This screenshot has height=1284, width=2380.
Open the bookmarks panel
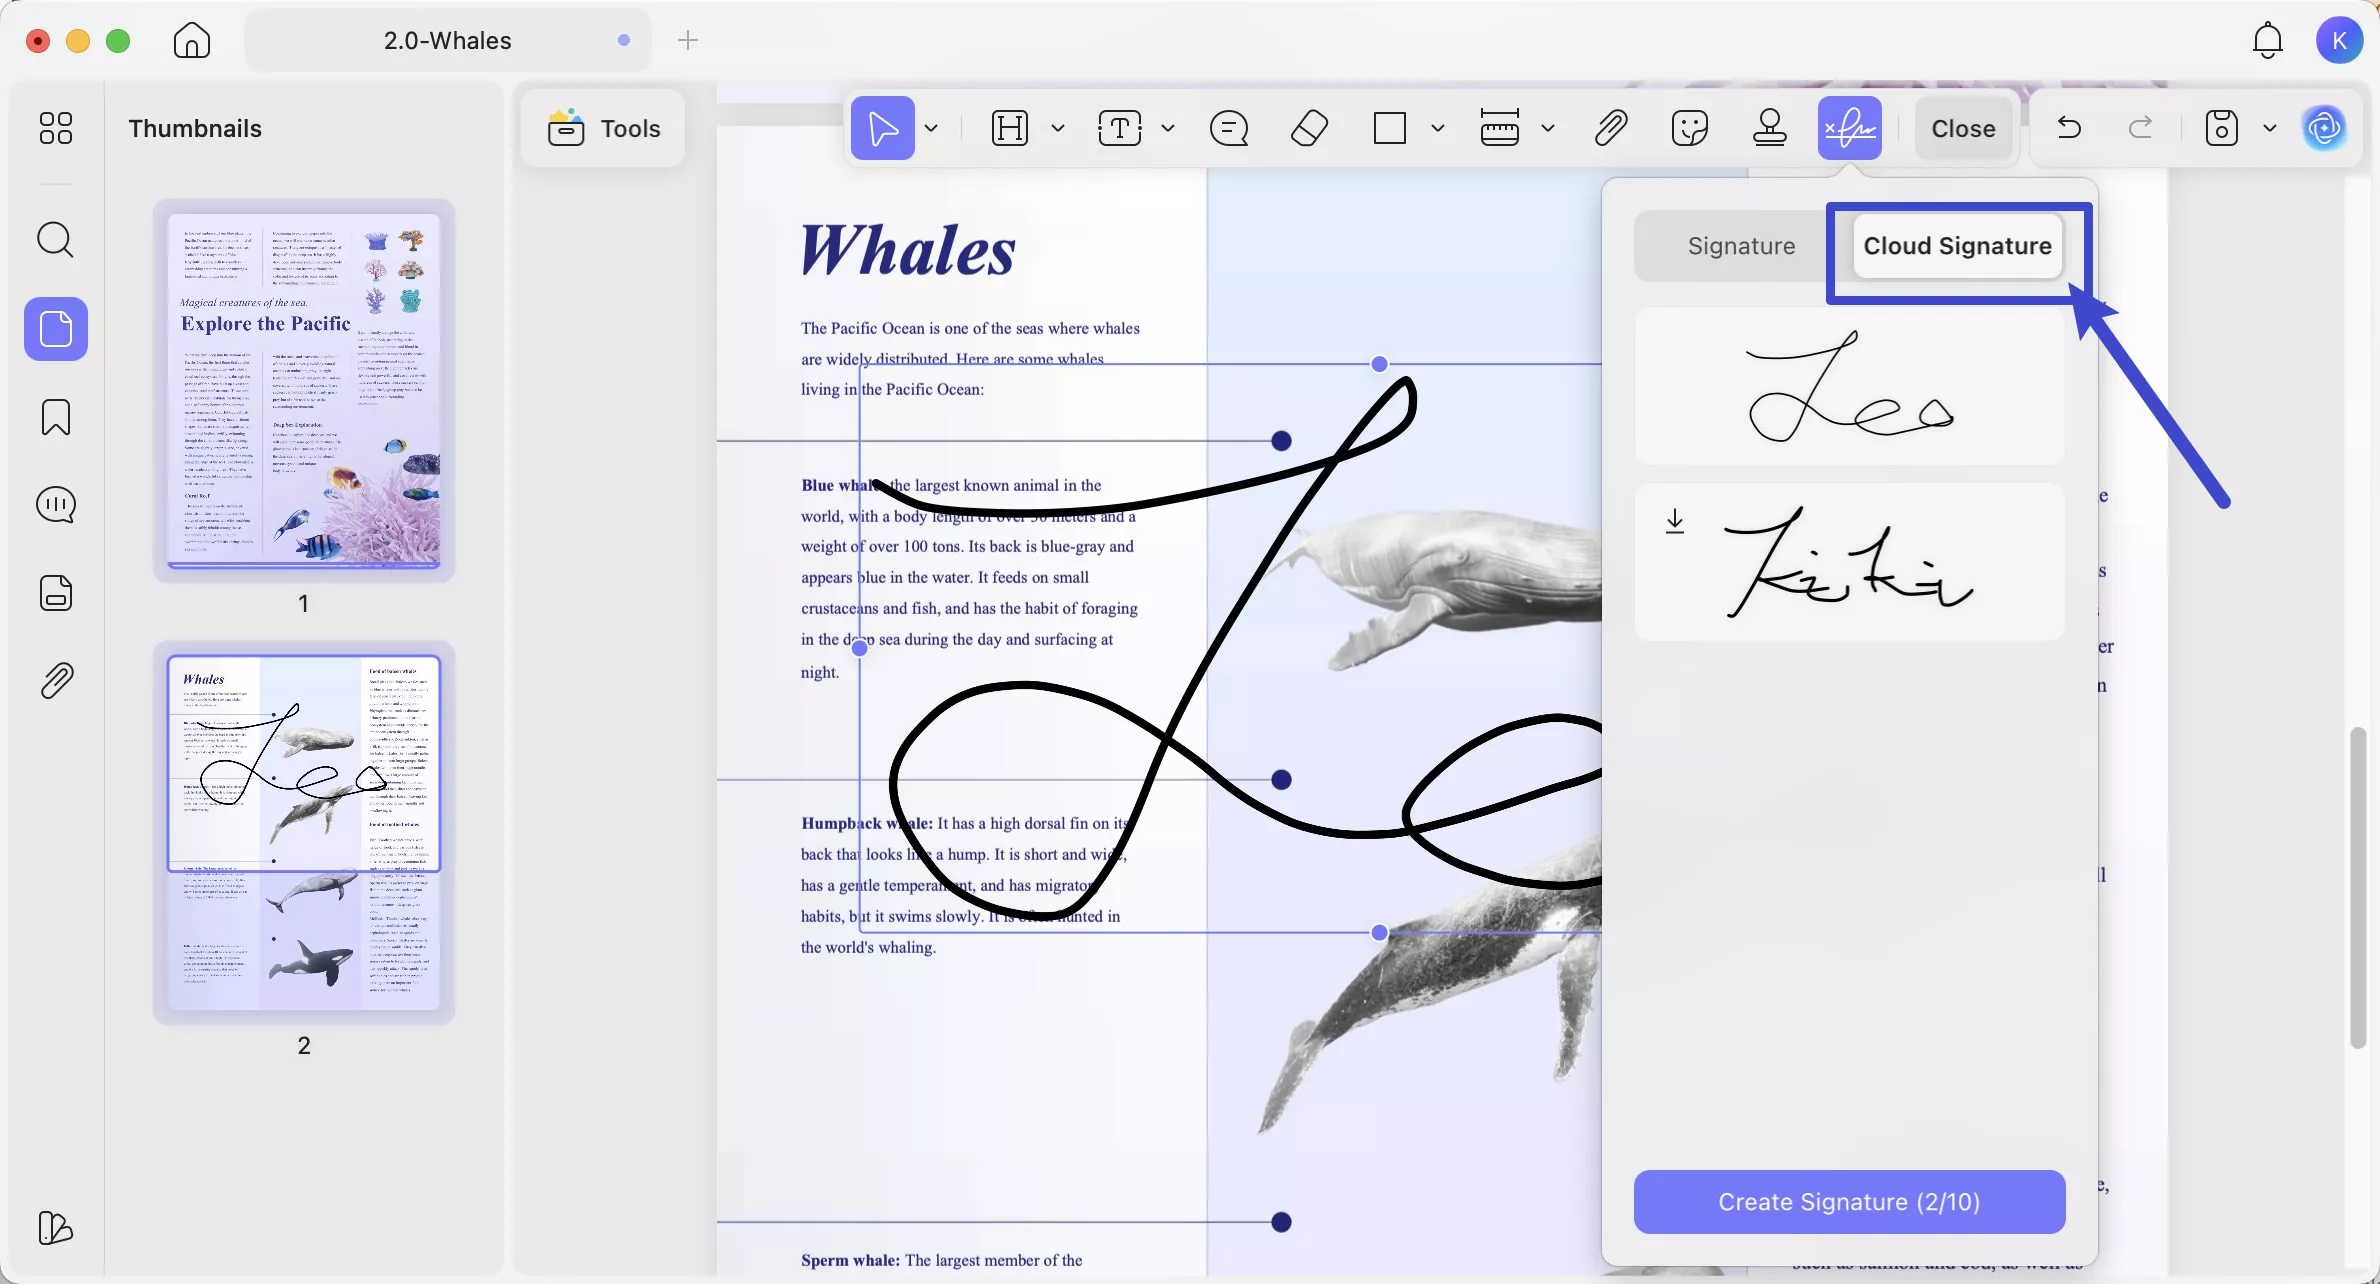click(x=56, y=417)
